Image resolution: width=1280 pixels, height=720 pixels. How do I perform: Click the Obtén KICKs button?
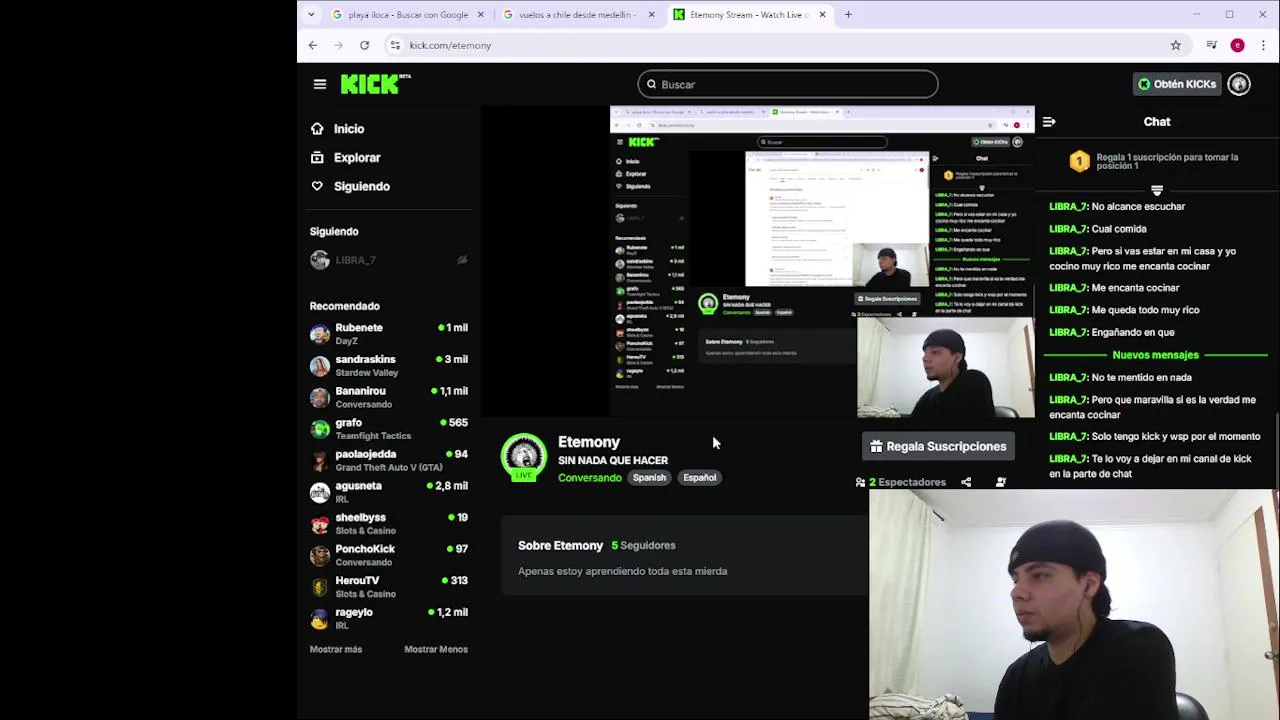click(1177, 84)
